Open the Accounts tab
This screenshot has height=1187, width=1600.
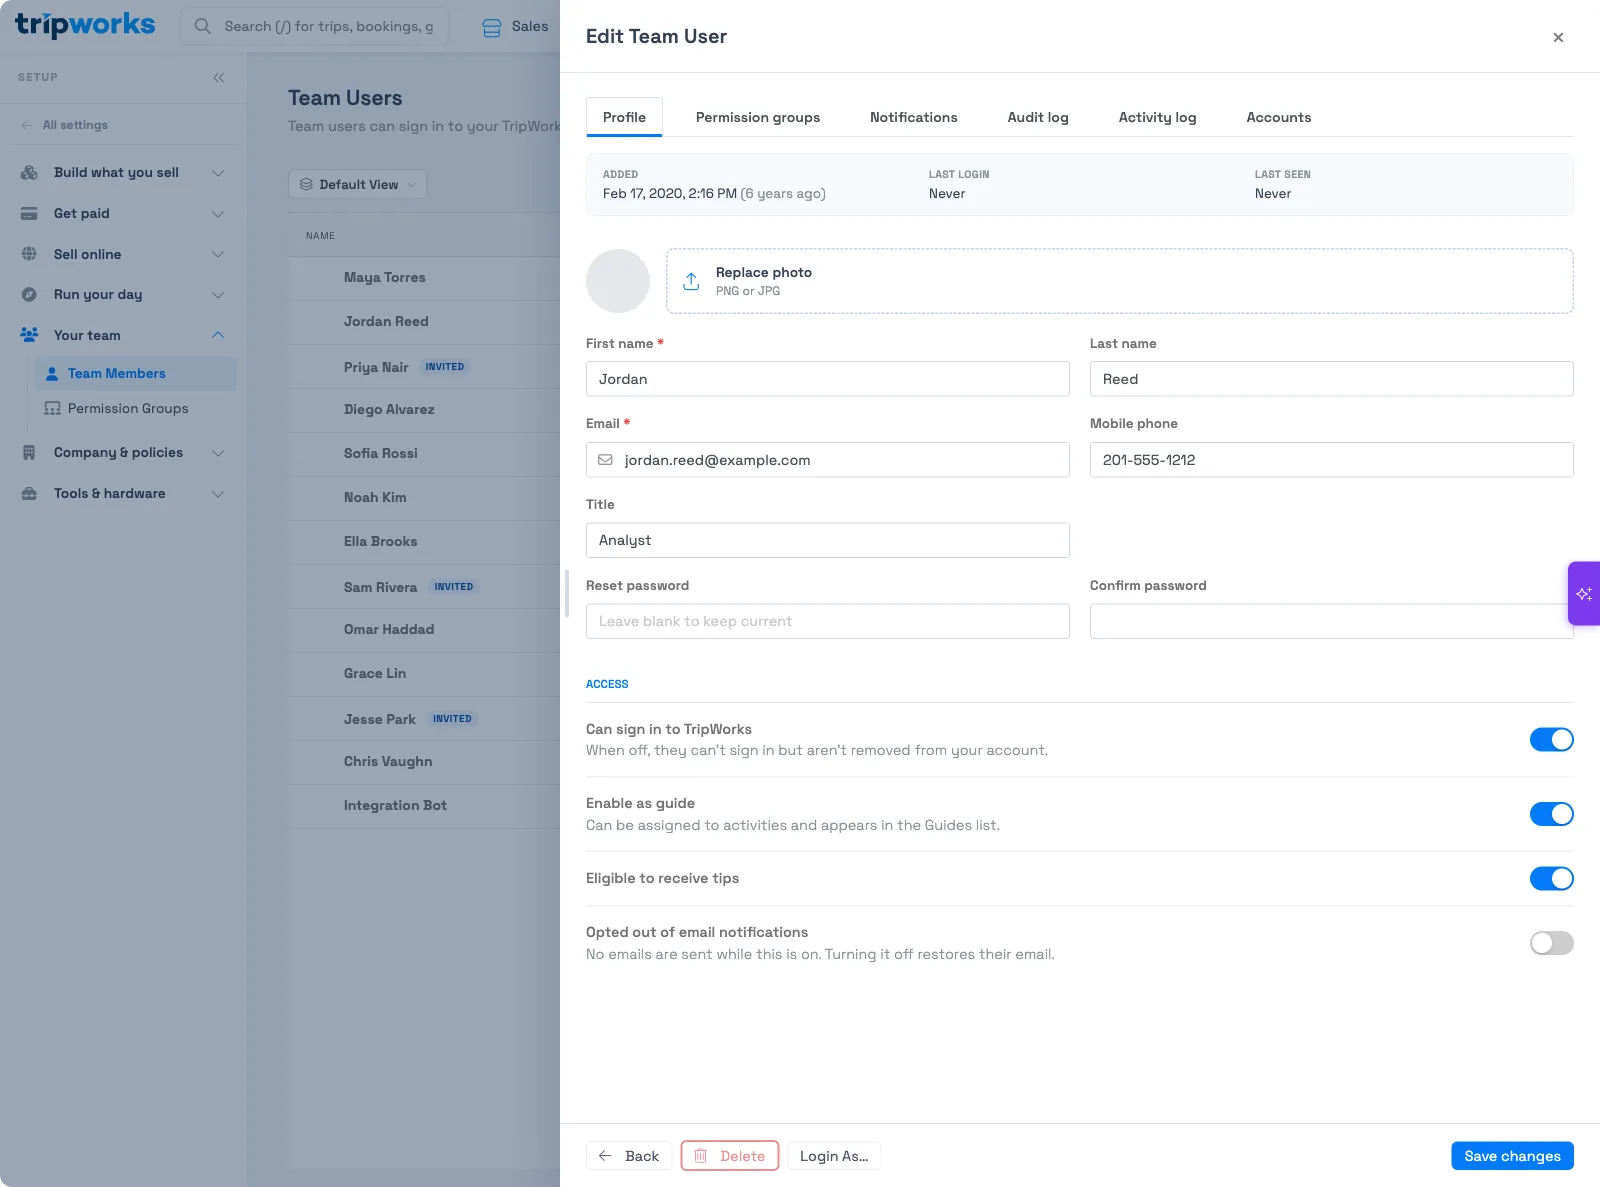coord(1279,117)
